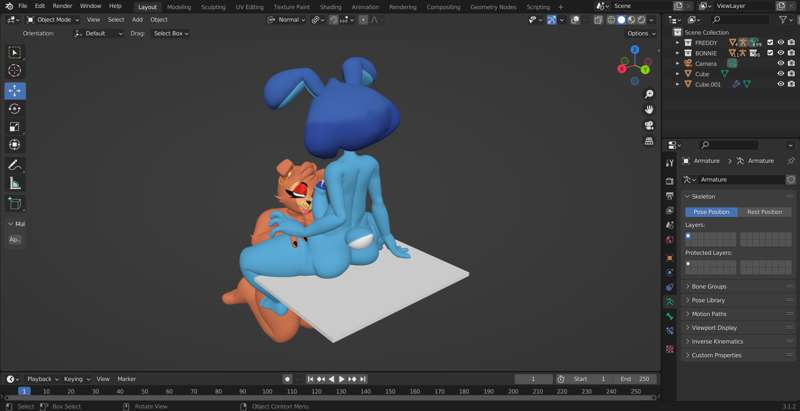The image size is (800, 411).
Task: Switch to the Geometry Nodes workspace tab
Action: [x=493, y=7]
